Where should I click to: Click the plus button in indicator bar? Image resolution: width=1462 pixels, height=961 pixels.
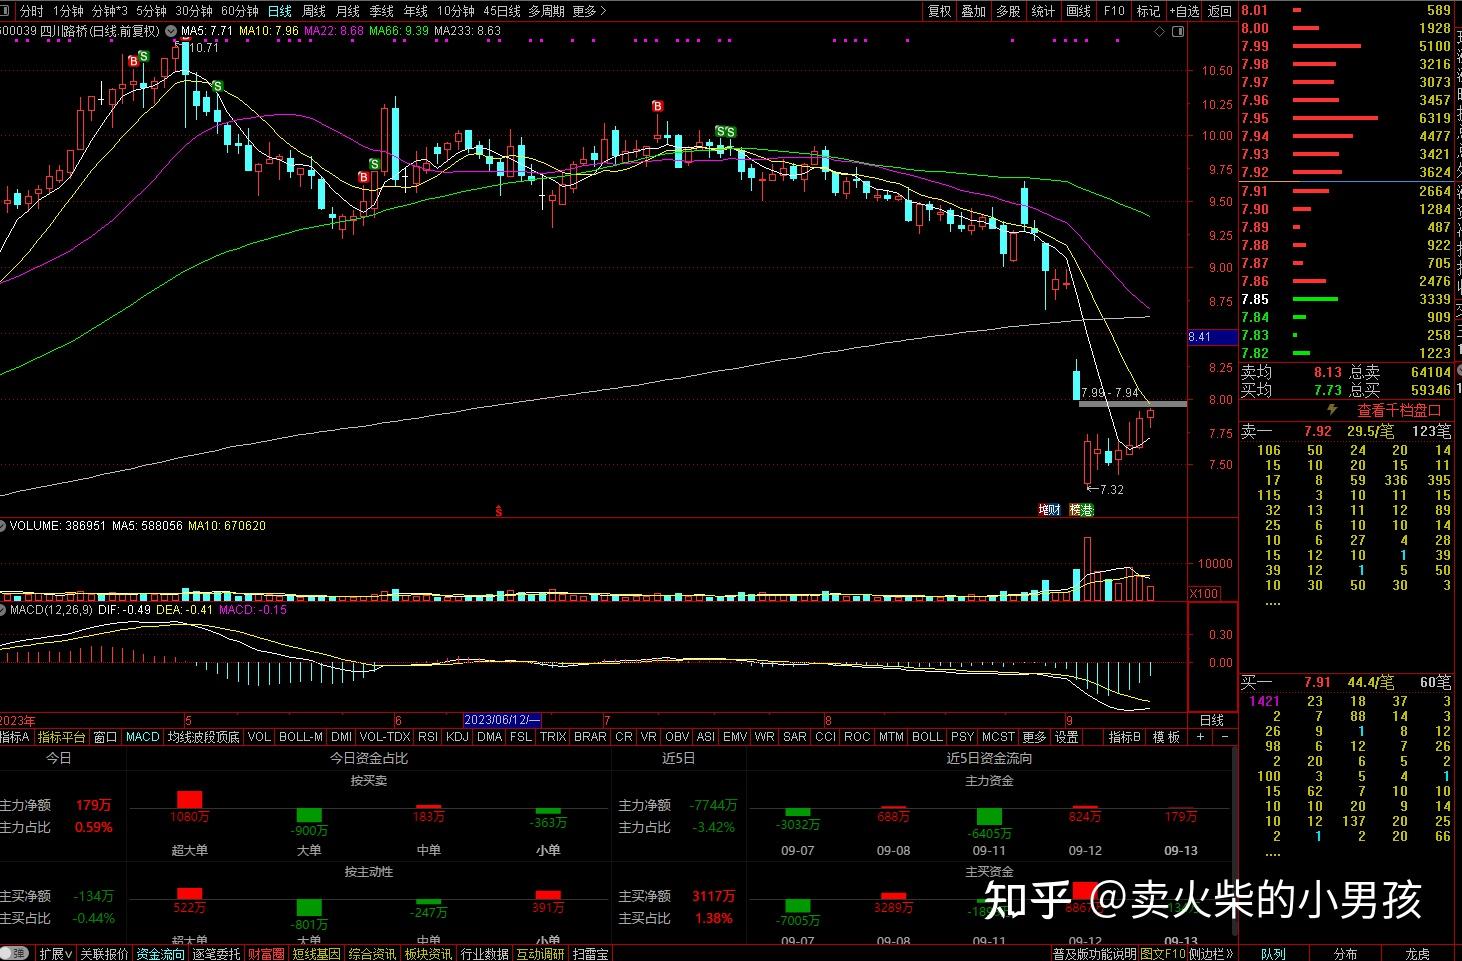pyautogui.click(x=1200, y=737)
